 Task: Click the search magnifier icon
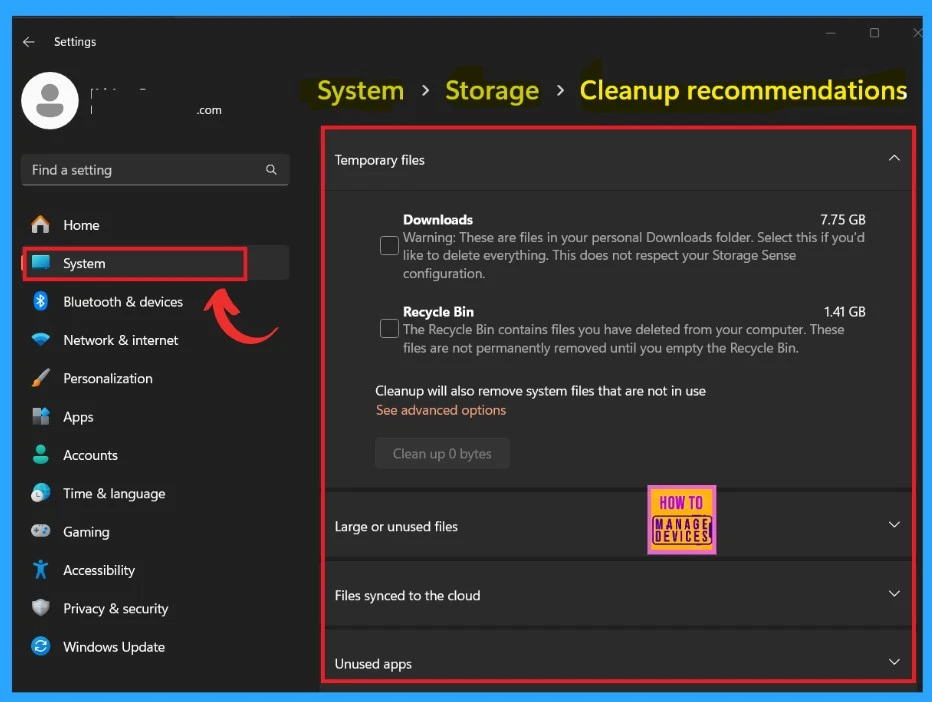(x=271, y=170)
